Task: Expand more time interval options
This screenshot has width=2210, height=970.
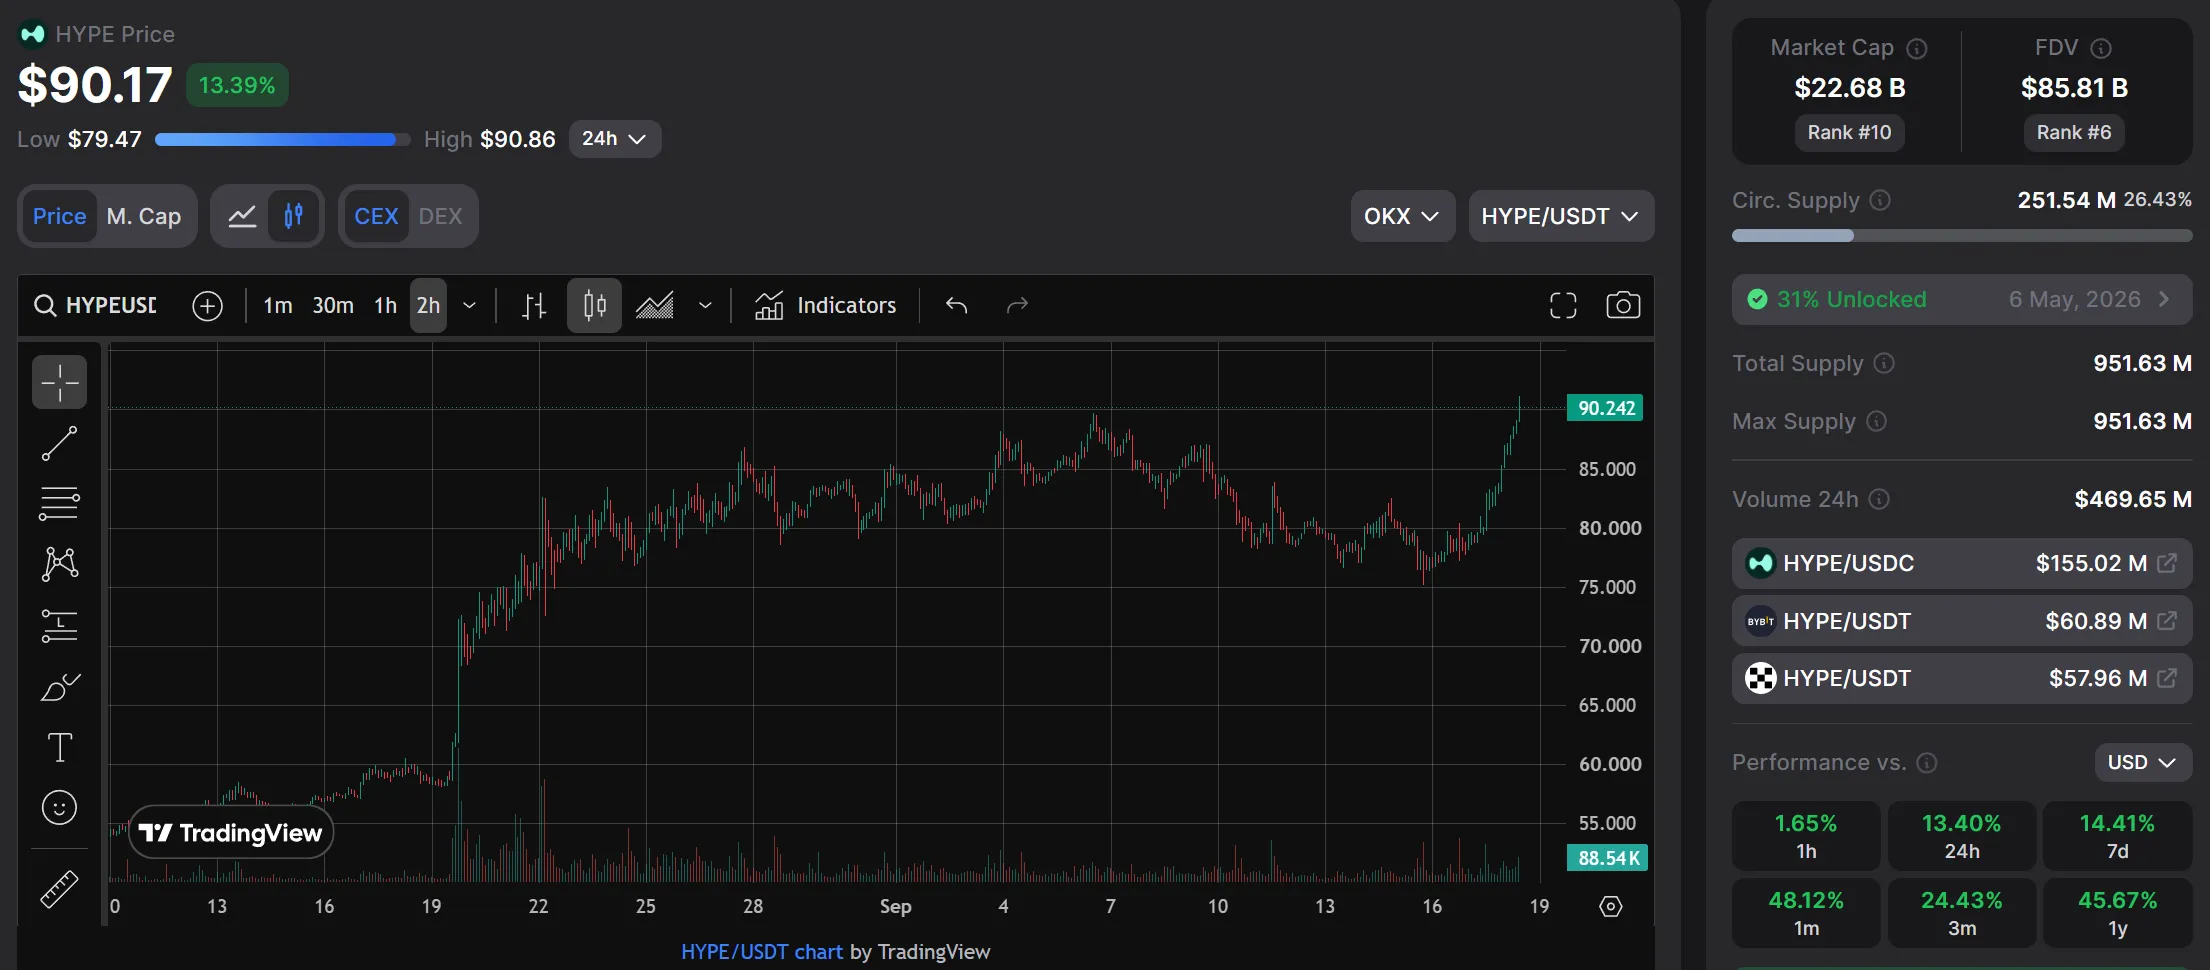Action: [x=469, y=306]
